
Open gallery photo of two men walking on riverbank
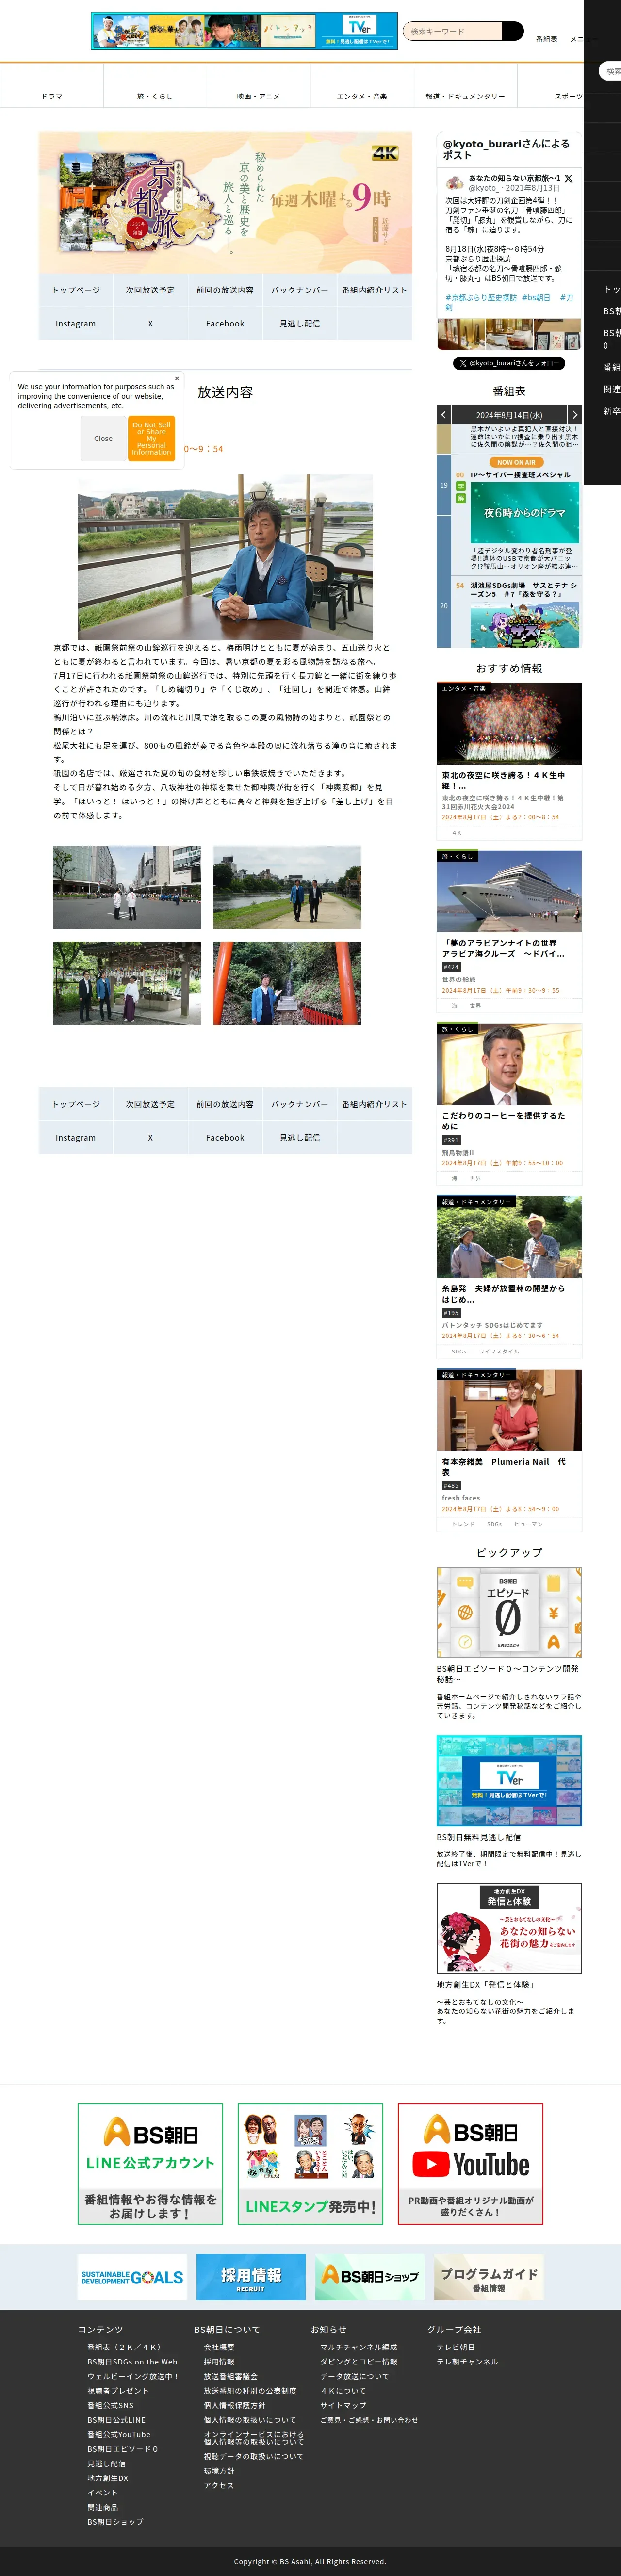point(287,887)
